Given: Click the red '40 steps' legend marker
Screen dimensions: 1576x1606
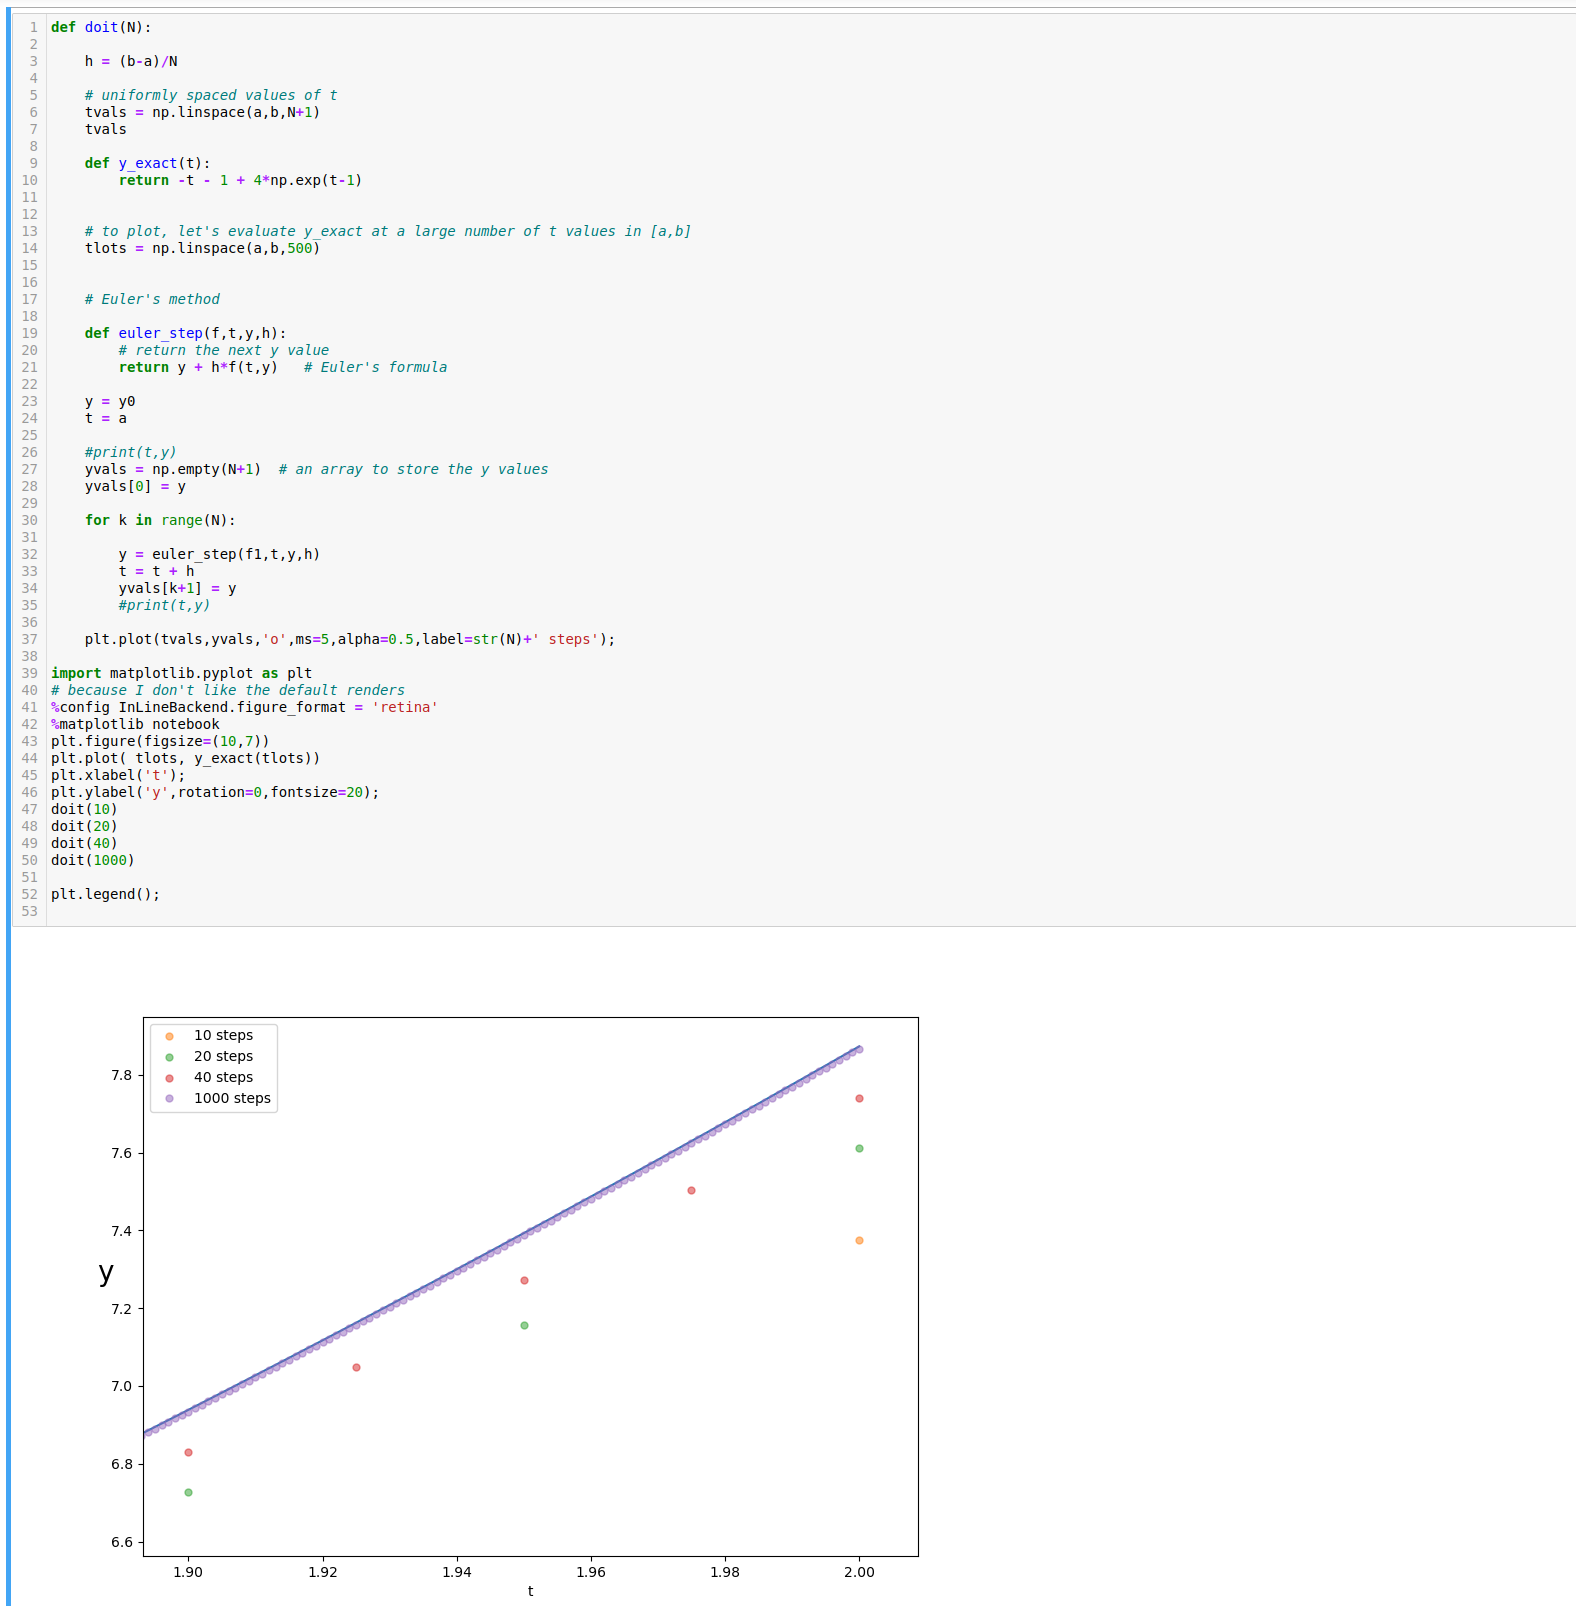Looking at the screenshot, I should click(x=169, y=1078).
